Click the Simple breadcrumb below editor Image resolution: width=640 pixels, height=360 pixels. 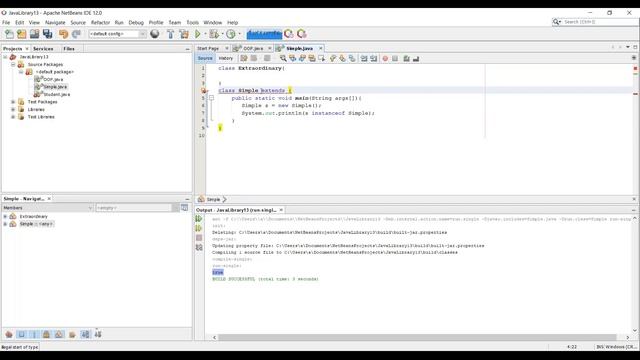213,200
